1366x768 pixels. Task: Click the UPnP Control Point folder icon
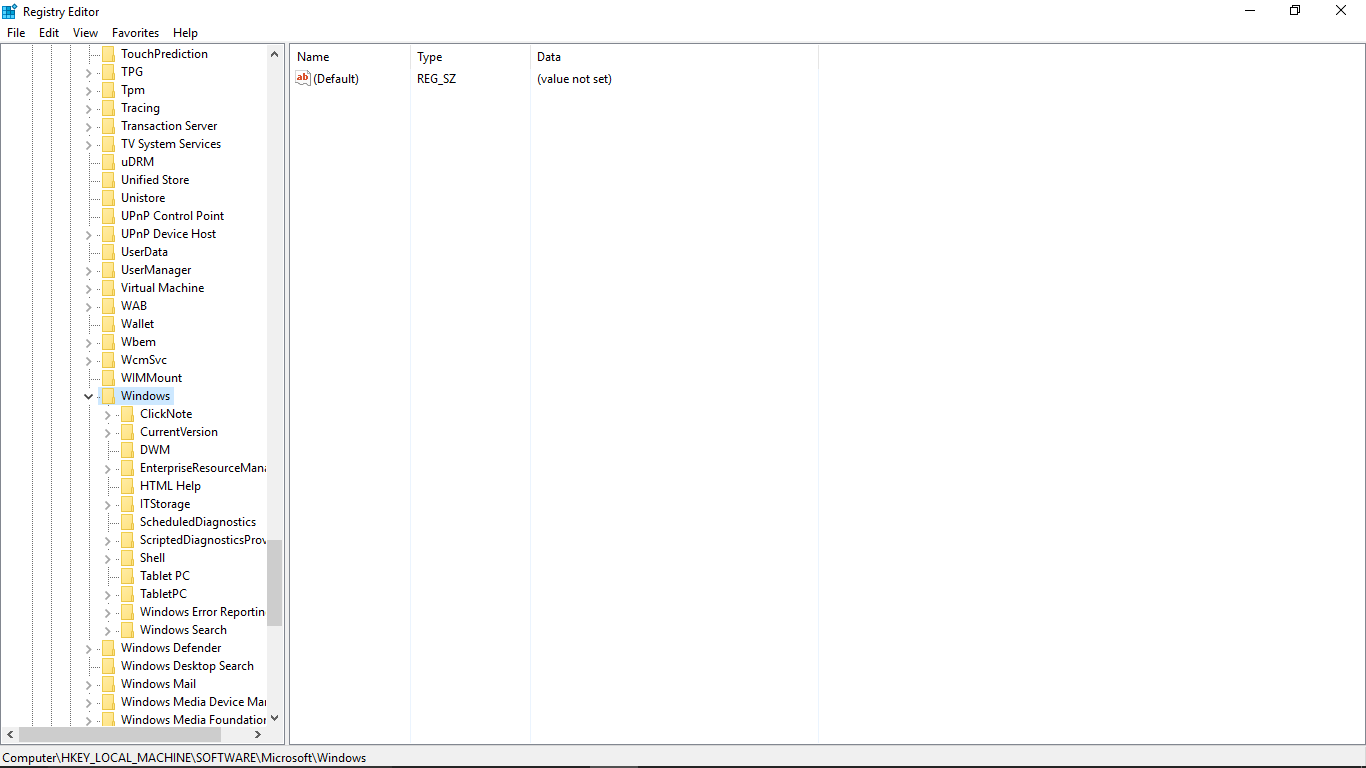[x=108, y=216]
